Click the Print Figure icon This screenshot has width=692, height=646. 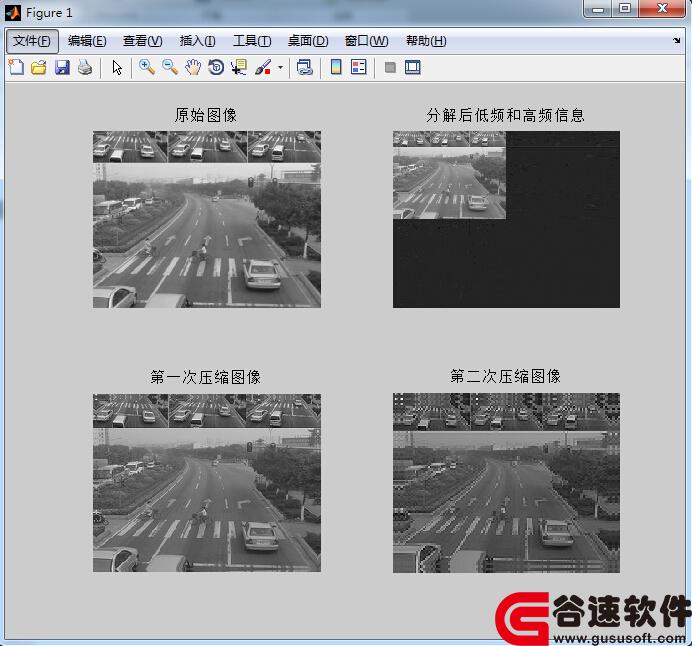85,68
